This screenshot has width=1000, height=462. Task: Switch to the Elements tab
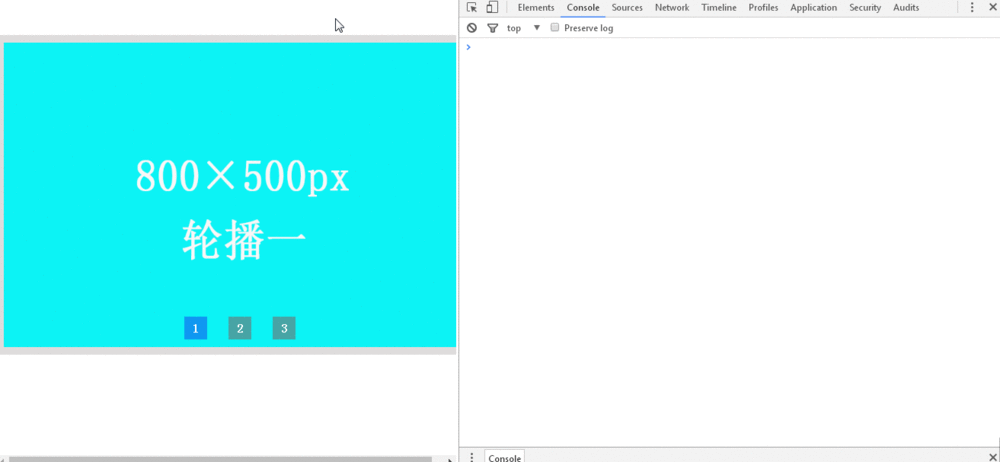click(536, 8)
